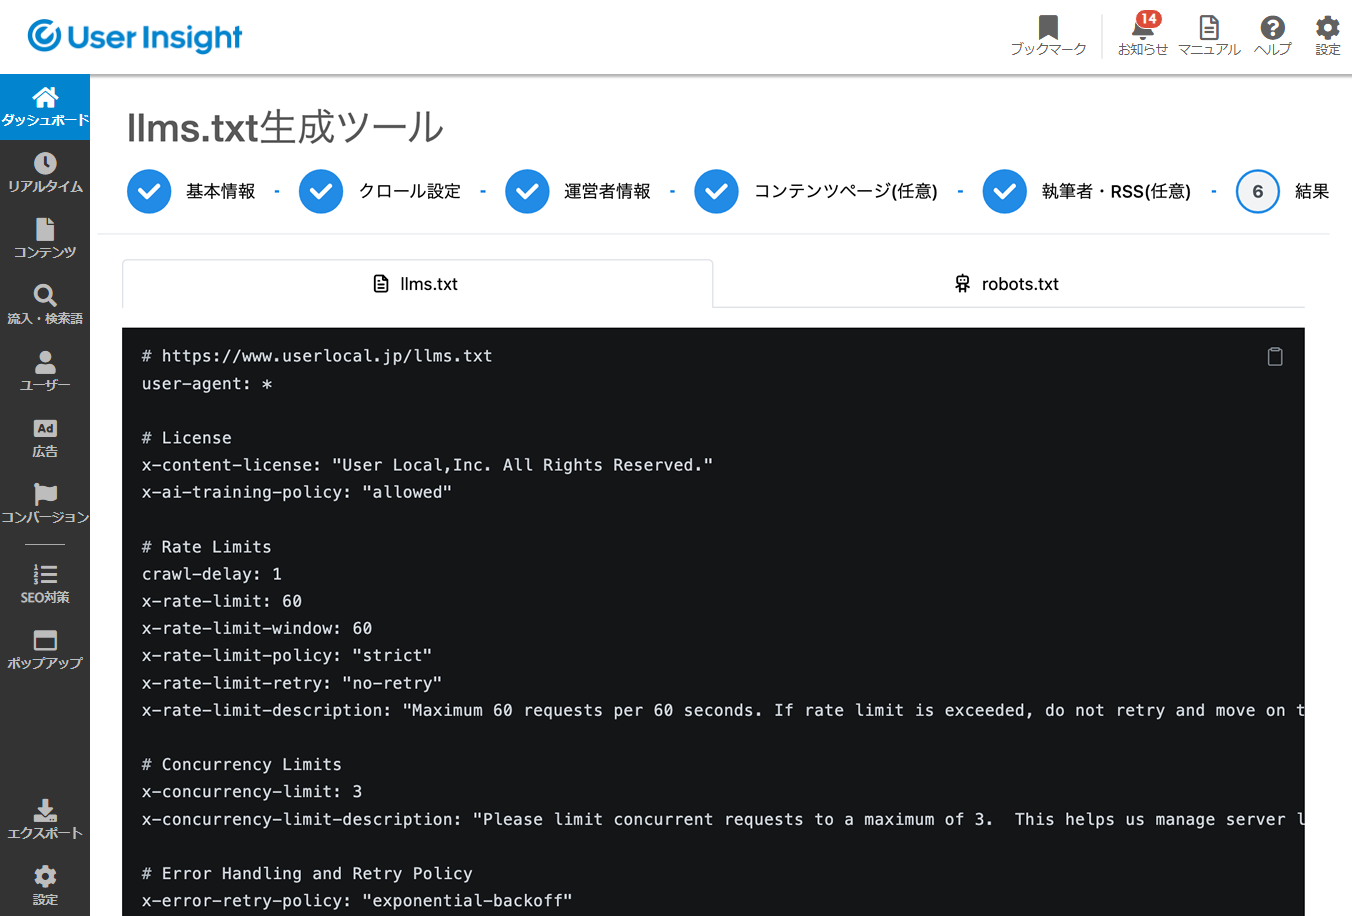Open the ポップアップ window icon
This screenshot has width=1352, height=916.
point(45,640)
